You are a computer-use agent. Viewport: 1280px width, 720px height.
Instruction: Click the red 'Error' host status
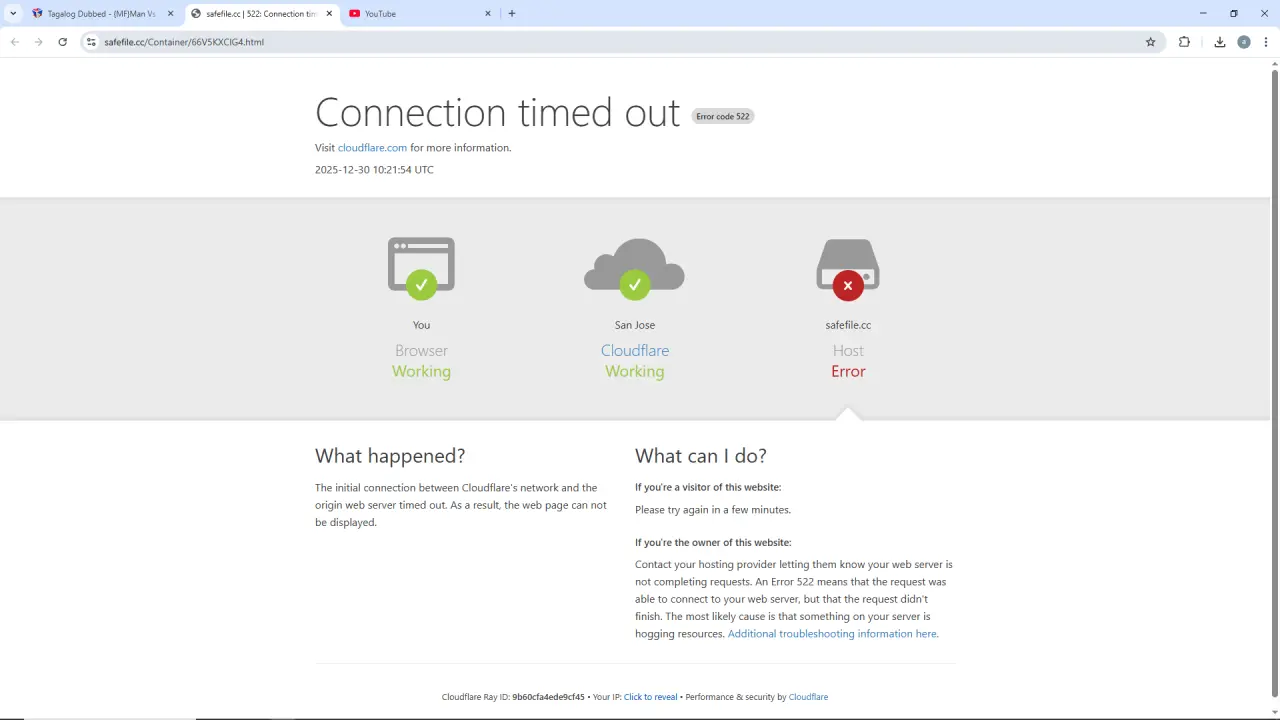[x=848, y=372]
